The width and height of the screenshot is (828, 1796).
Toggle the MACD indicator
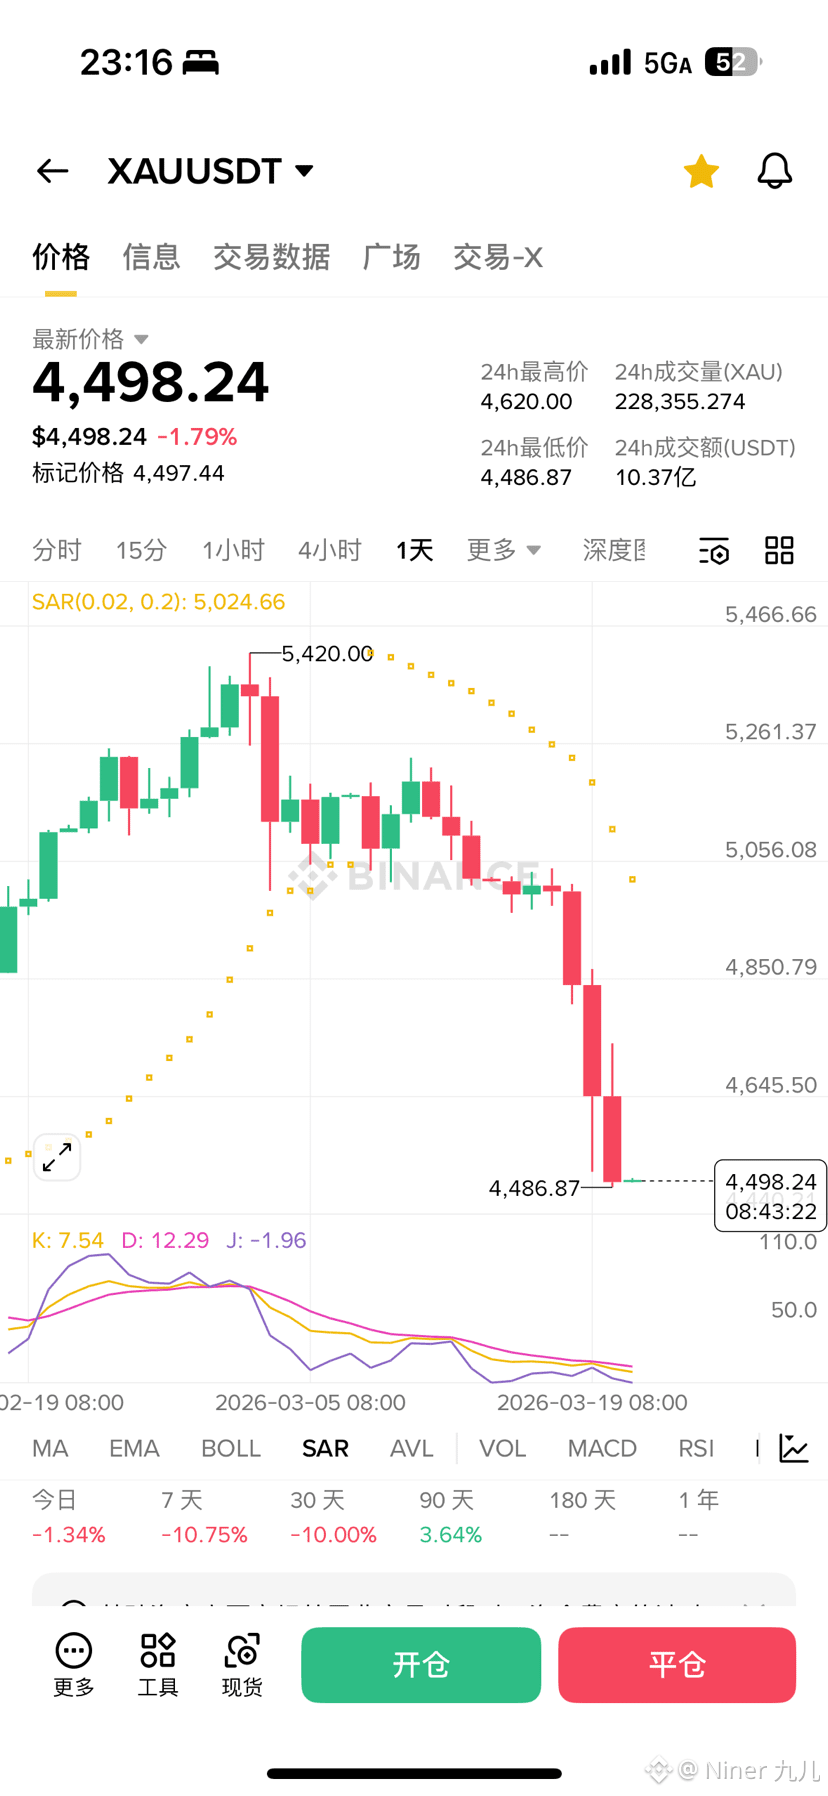point(602,1448)
